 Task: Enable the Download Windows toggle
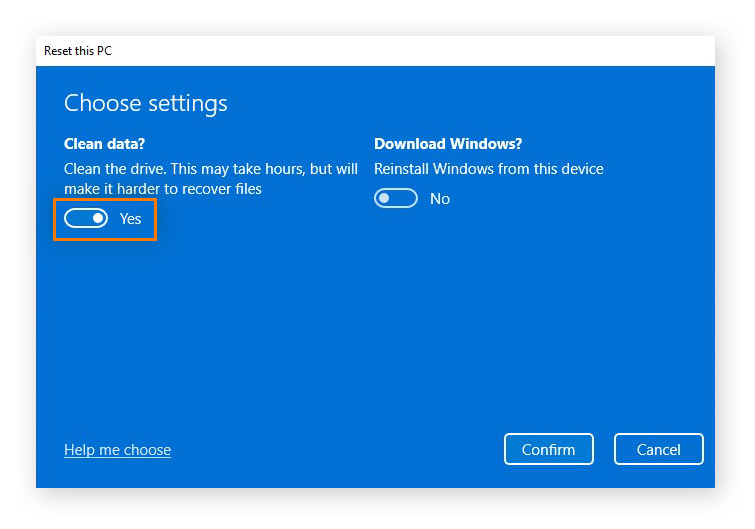[x=396, y=198]
